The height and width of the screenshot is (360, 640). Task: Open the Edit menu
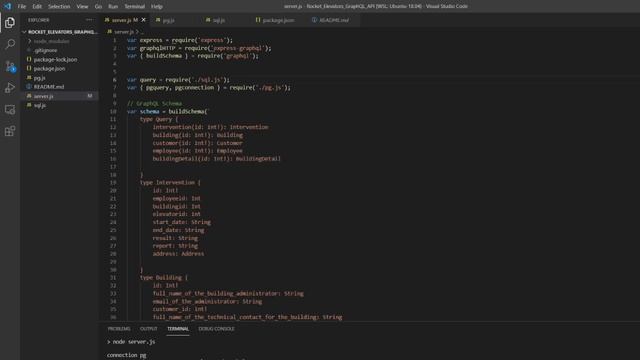[x=37, y=7]
